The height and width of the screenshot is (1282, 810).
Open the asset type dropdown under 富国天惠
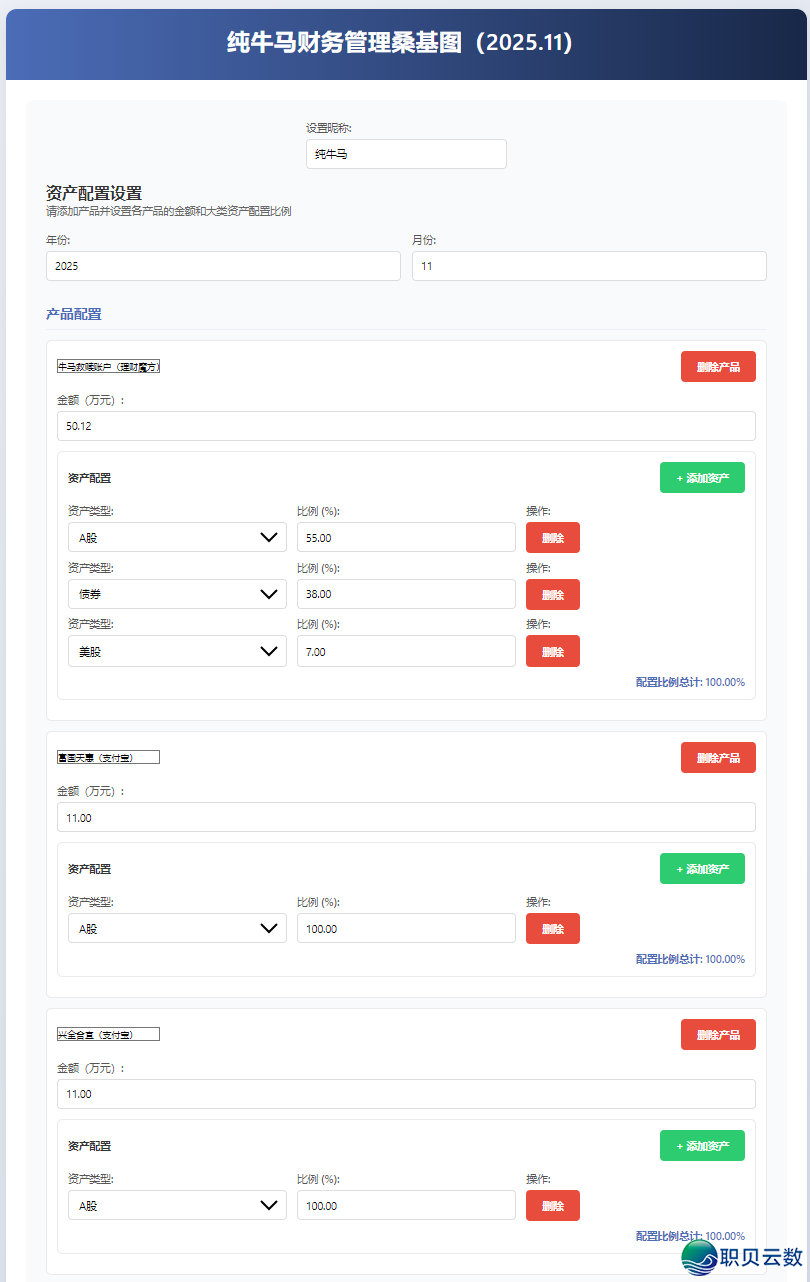177,928
